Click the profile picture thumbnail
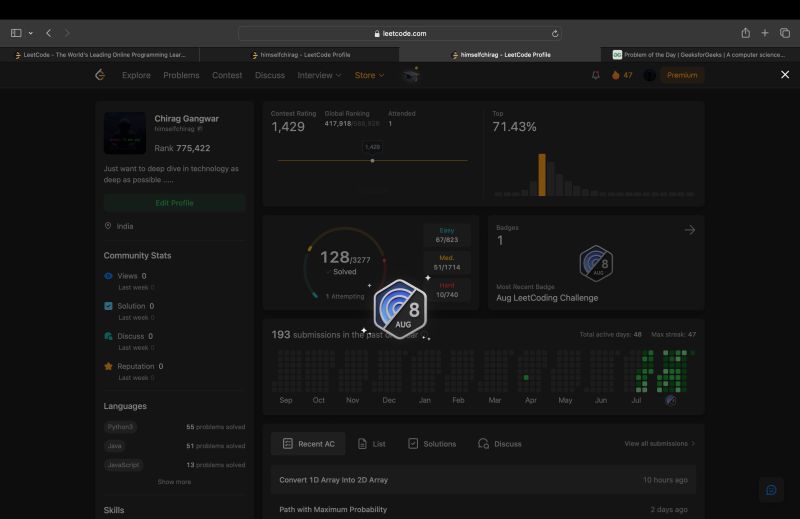The width and height of the screenshot is (800, 519). pos(125,133)
